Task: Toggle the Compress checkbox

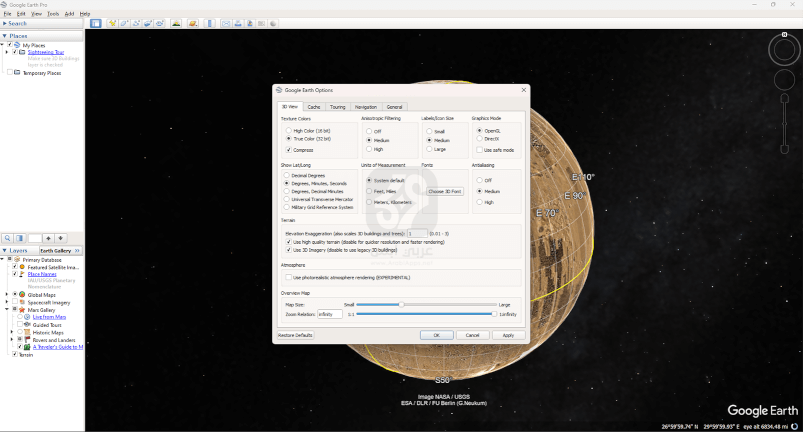Action: (x=289, y=150)
